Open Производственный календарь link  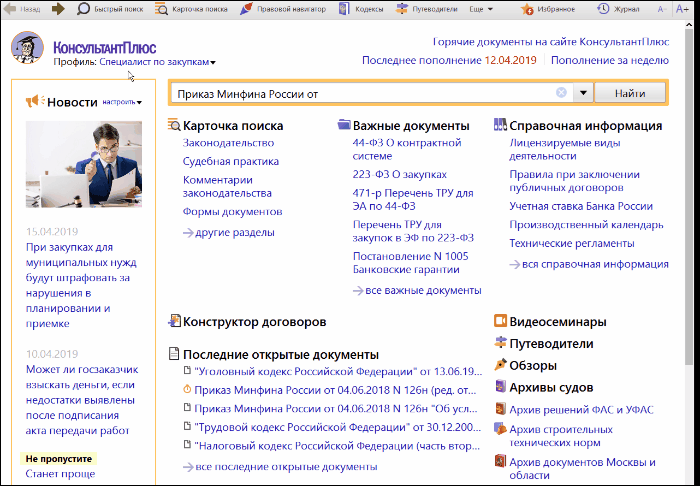coord(586,225)
